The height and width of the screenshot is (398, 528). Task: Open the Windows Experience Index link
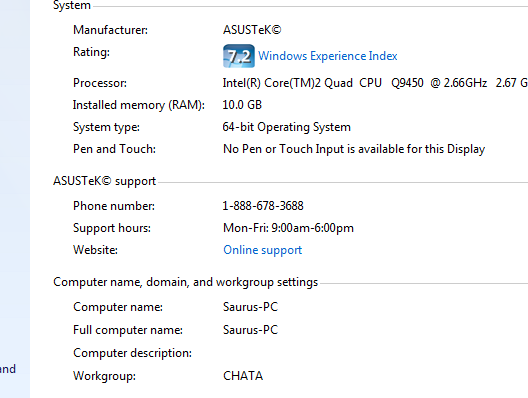point(328,56)
